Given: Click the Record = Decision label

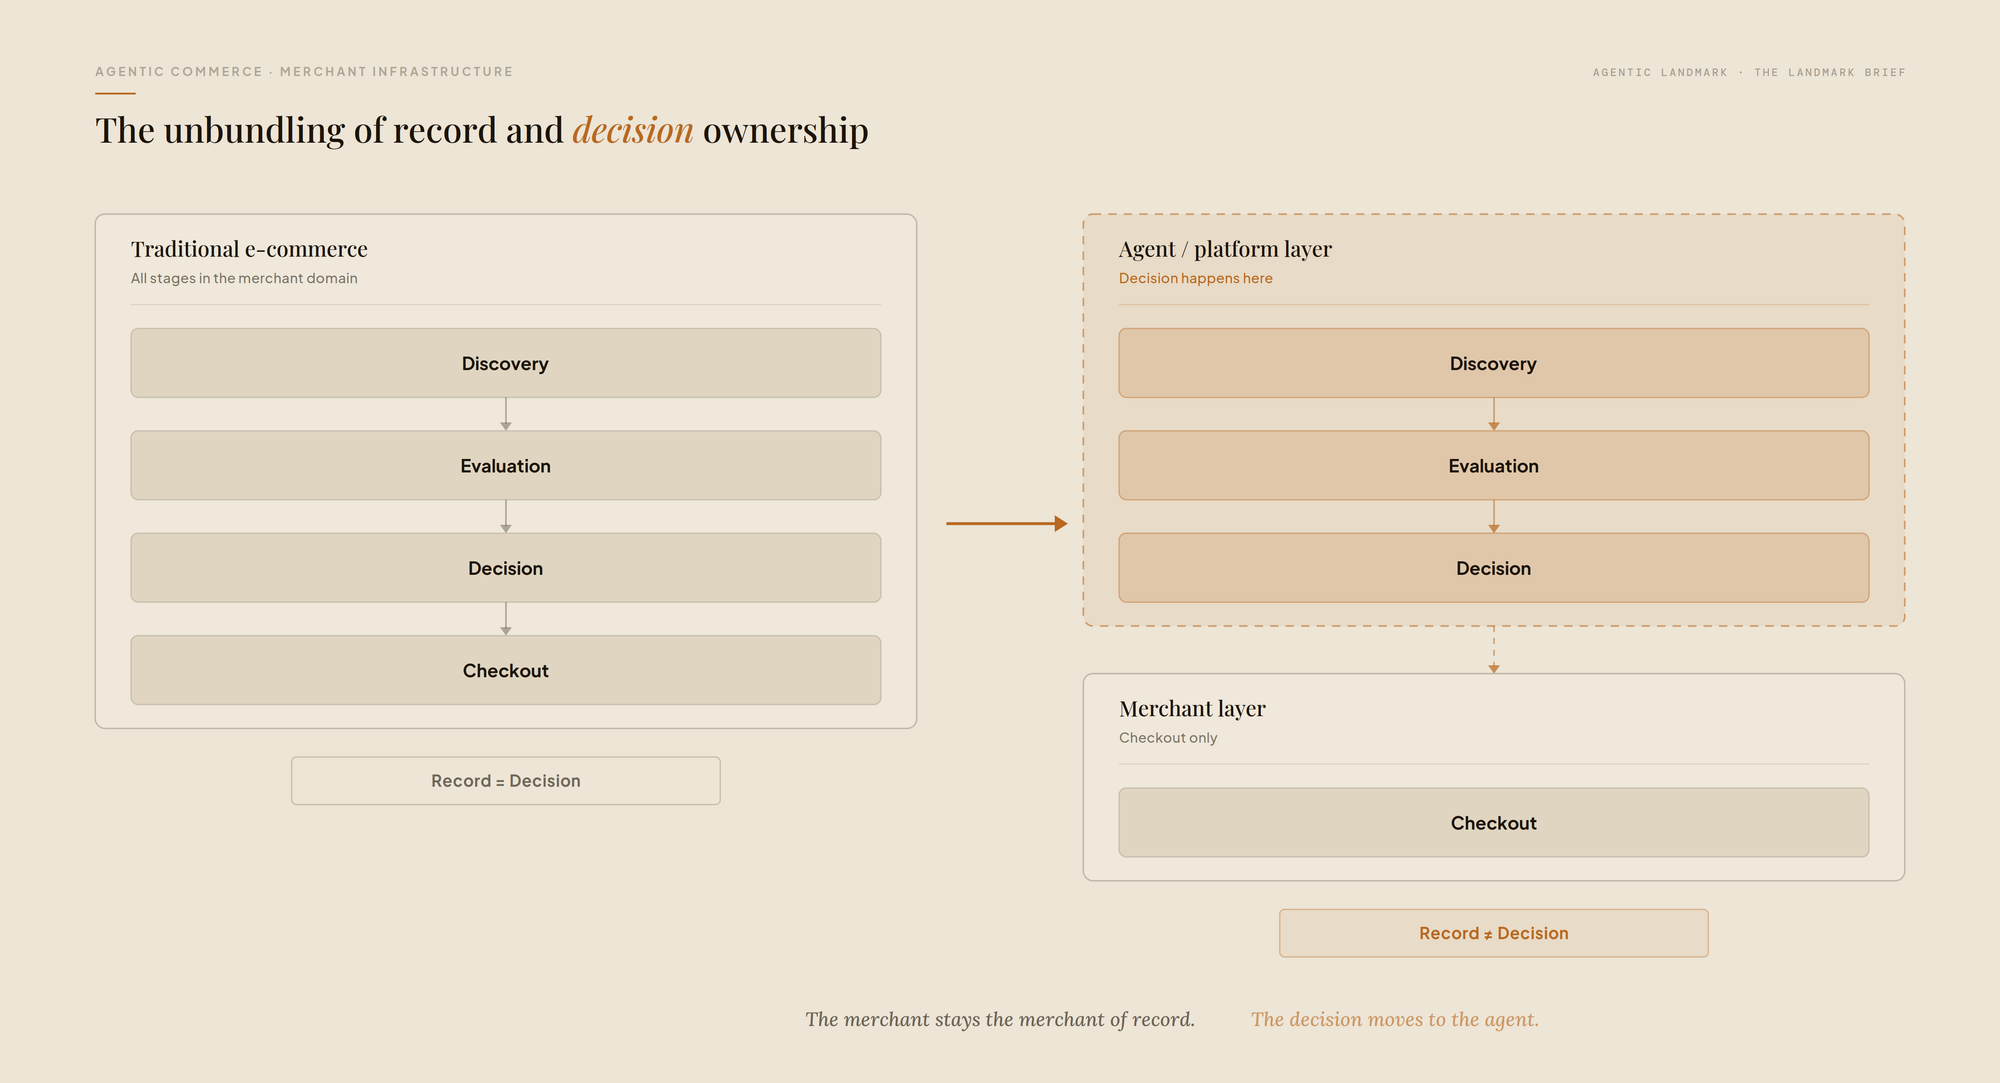Looking at the screenshot, I should coord(505,781).
